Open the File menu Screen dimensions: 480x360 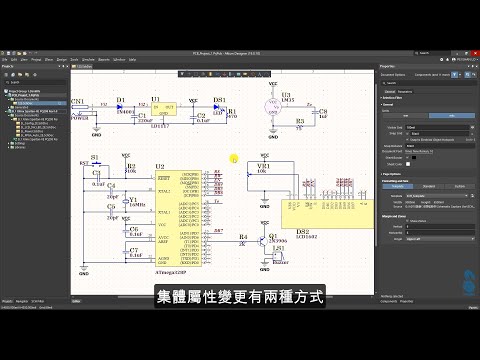coord(5,59)
